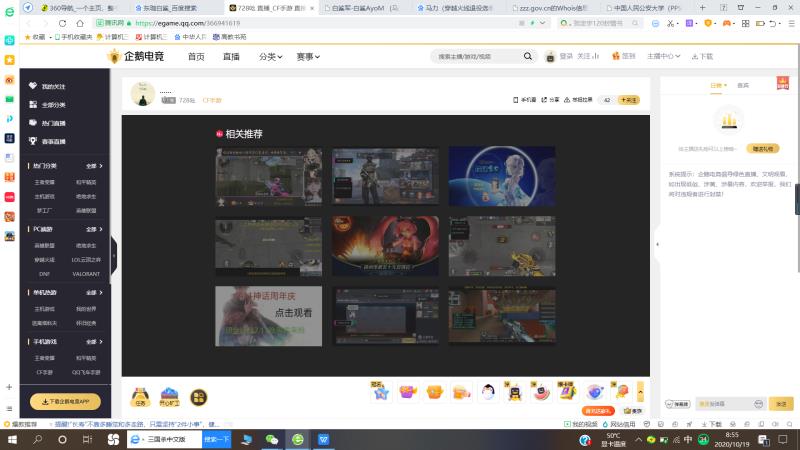800x450 pixels.
Task: Expand the 分类 dropdown menu
Action: pyautogui.click(x=270, y=57)
